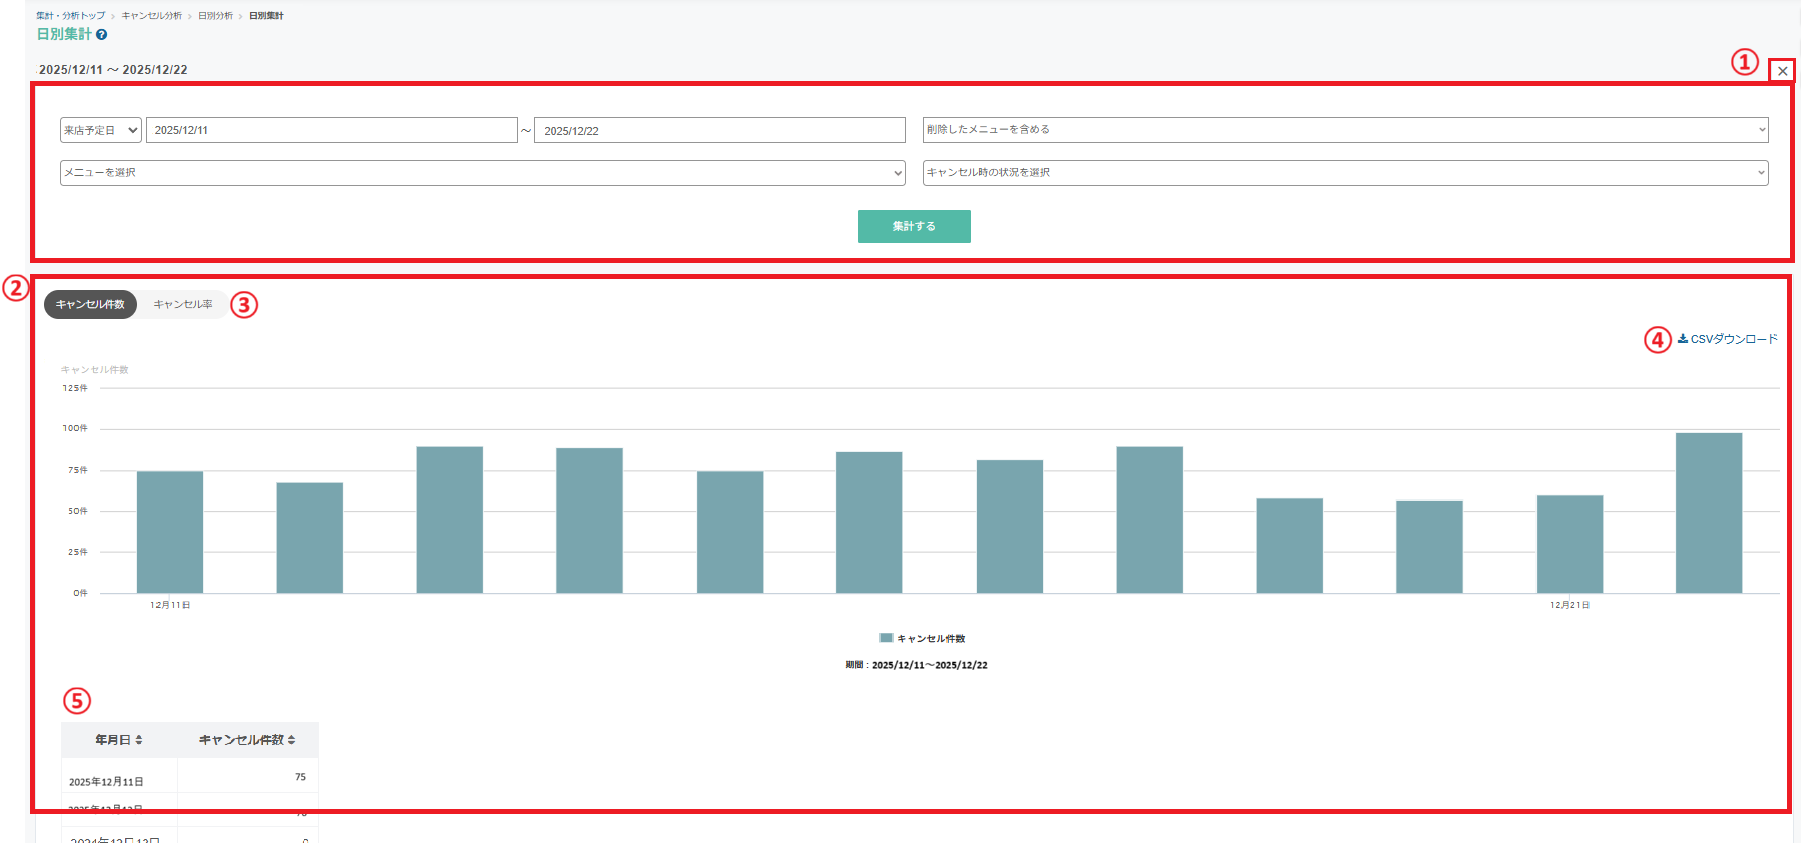Click the first bar above 12月11日
This screenshot has height=843, width=1801.
tap(170, 532)
